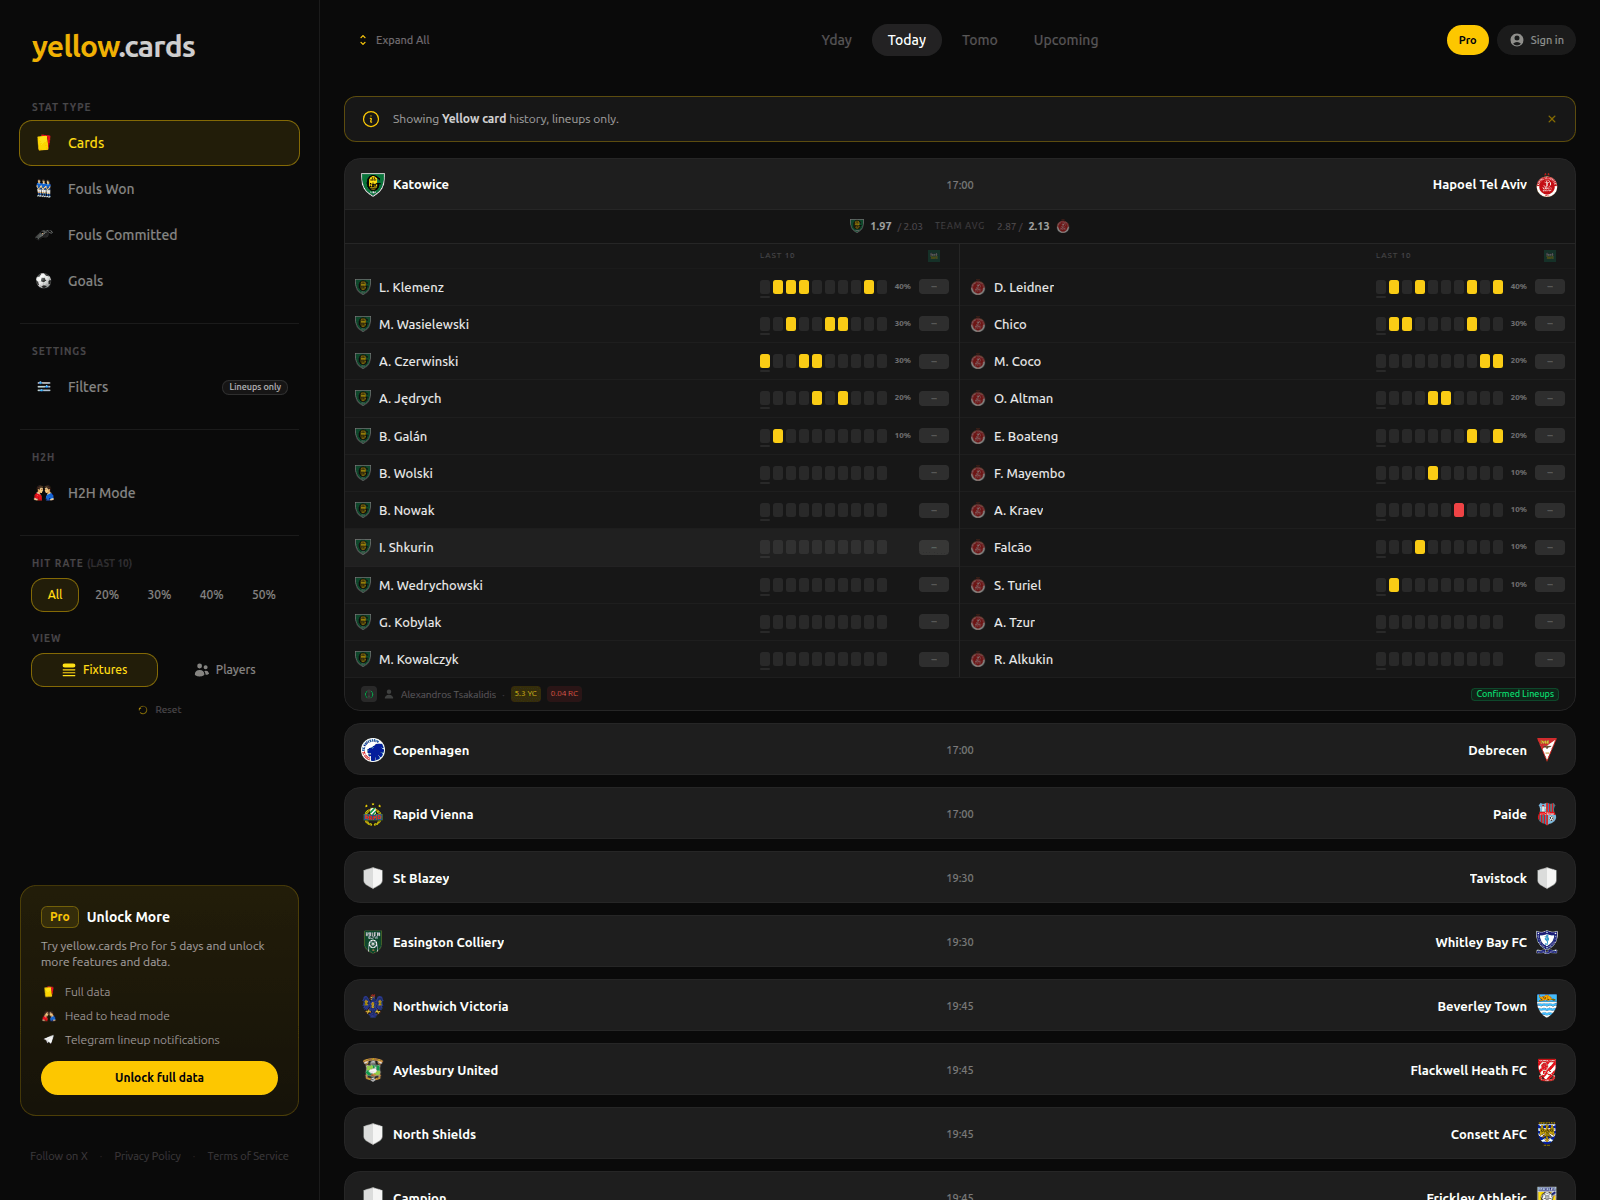Expand Northwich Victoria vs Beverley Town fixture
Viewport: 1600px width, 1200px height.
click(x=960, y=1006)
